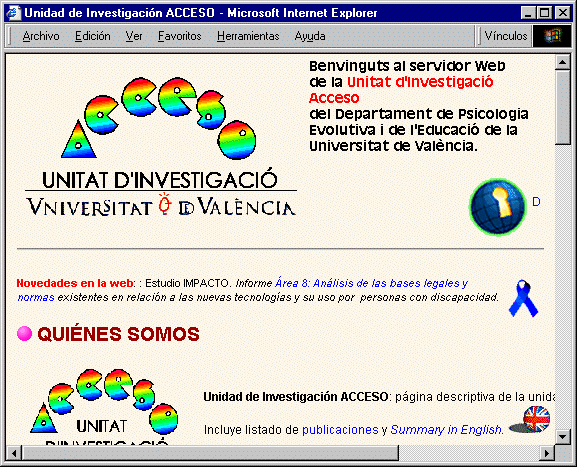This screenshot has width=577, height=467.
Task: Open the Ayuda menu
Action: (310, 36)
